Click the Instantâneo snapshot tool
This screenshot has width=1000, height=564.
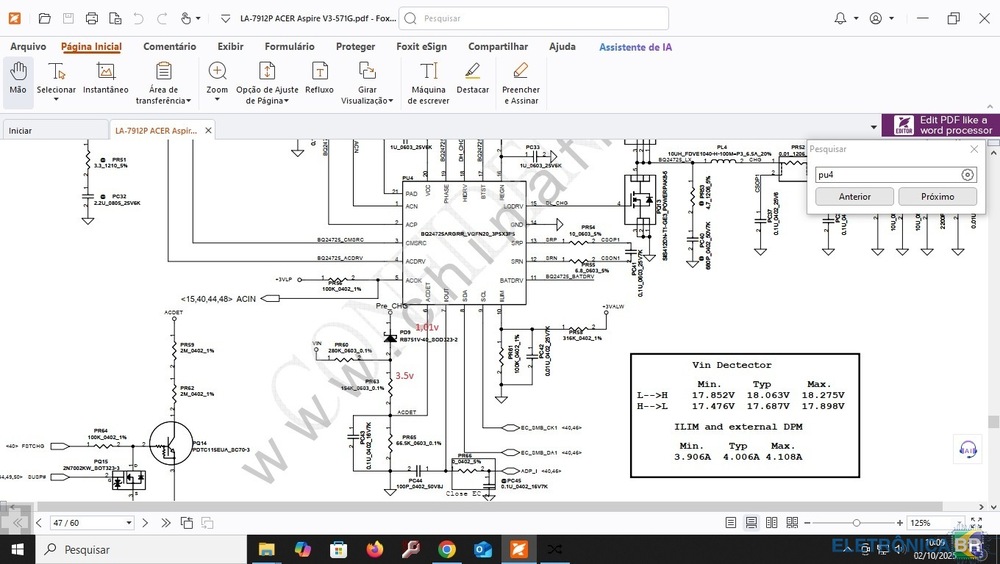coord(105,80)
